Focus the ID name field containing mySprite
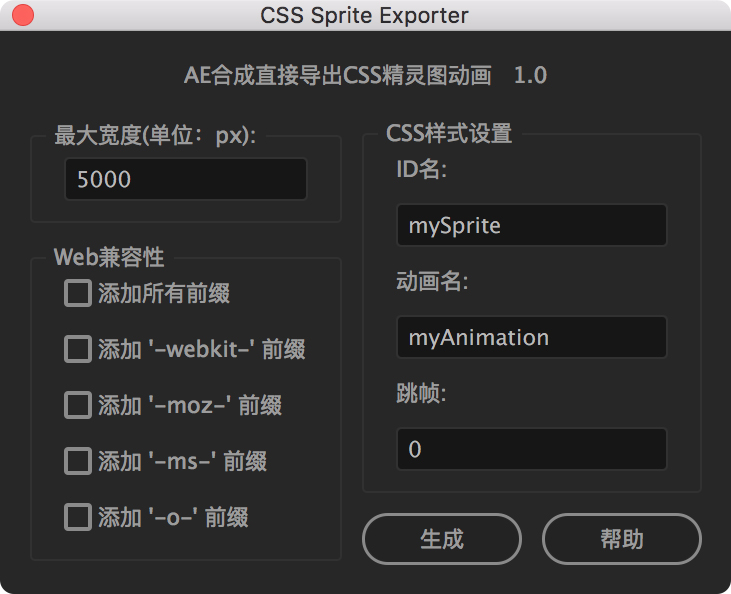The height and width of the screenshot is (594, 731). [x=531, y=225]
